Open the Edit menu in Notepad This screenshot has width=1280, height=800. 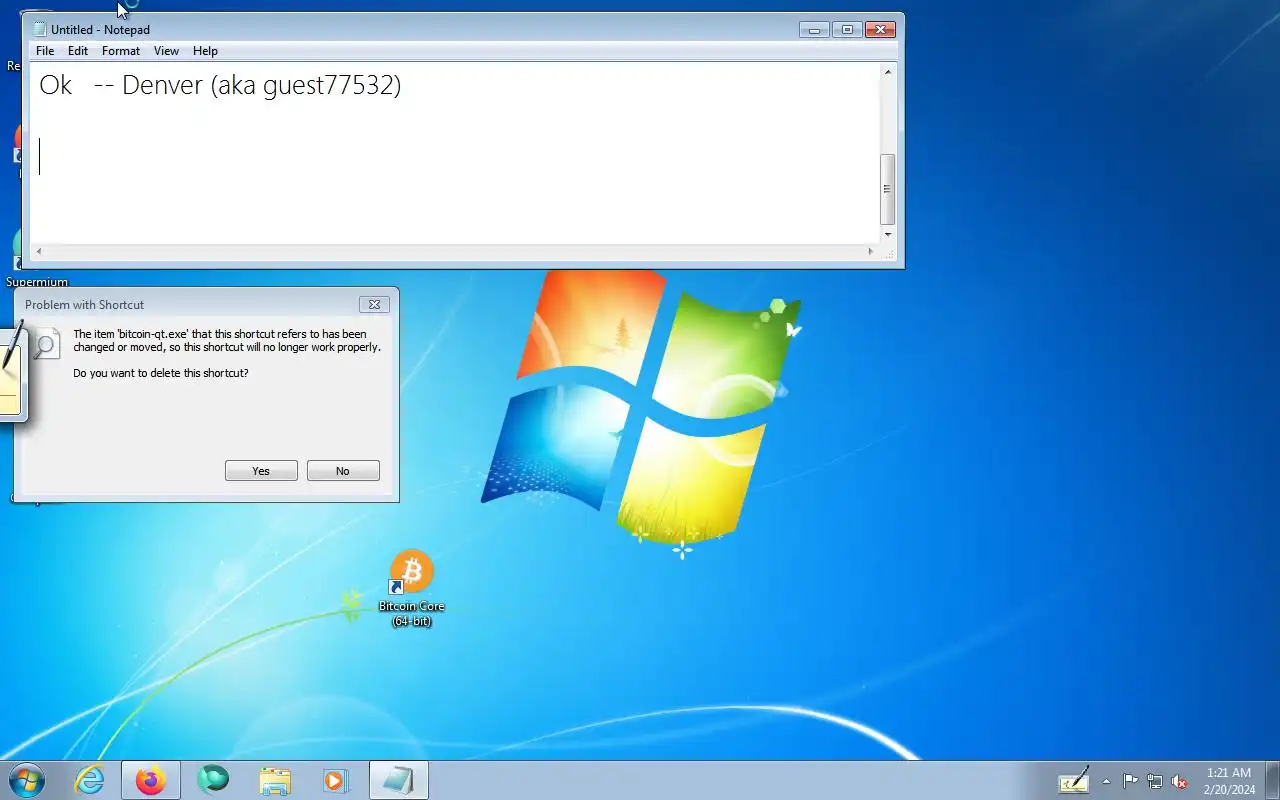78,51
